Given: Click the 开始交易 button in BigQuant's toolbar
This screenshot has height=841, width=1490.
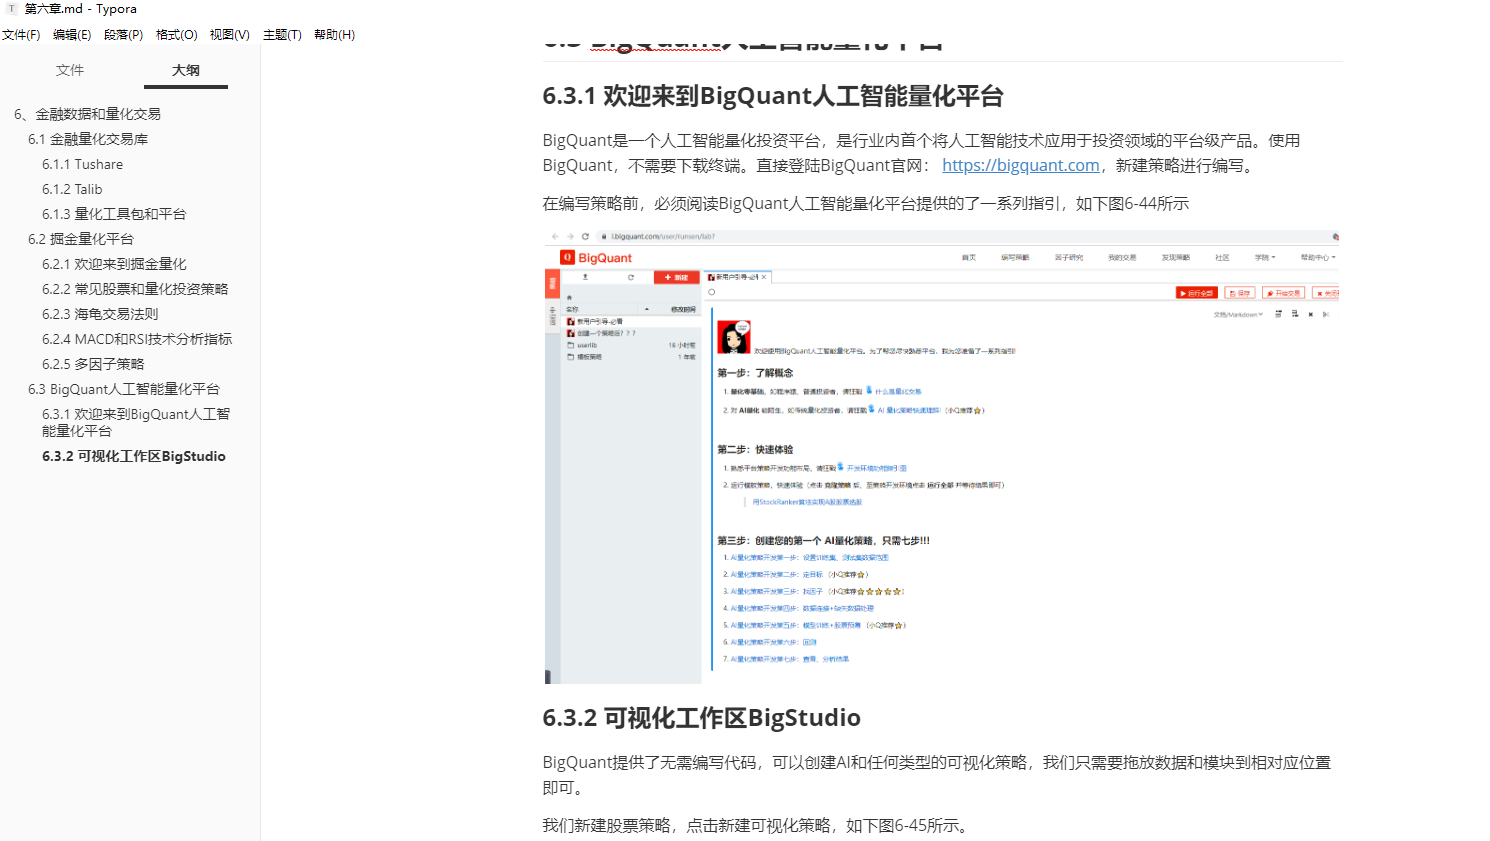Looking at the screenshot, I should click(x=1285, y=293).
